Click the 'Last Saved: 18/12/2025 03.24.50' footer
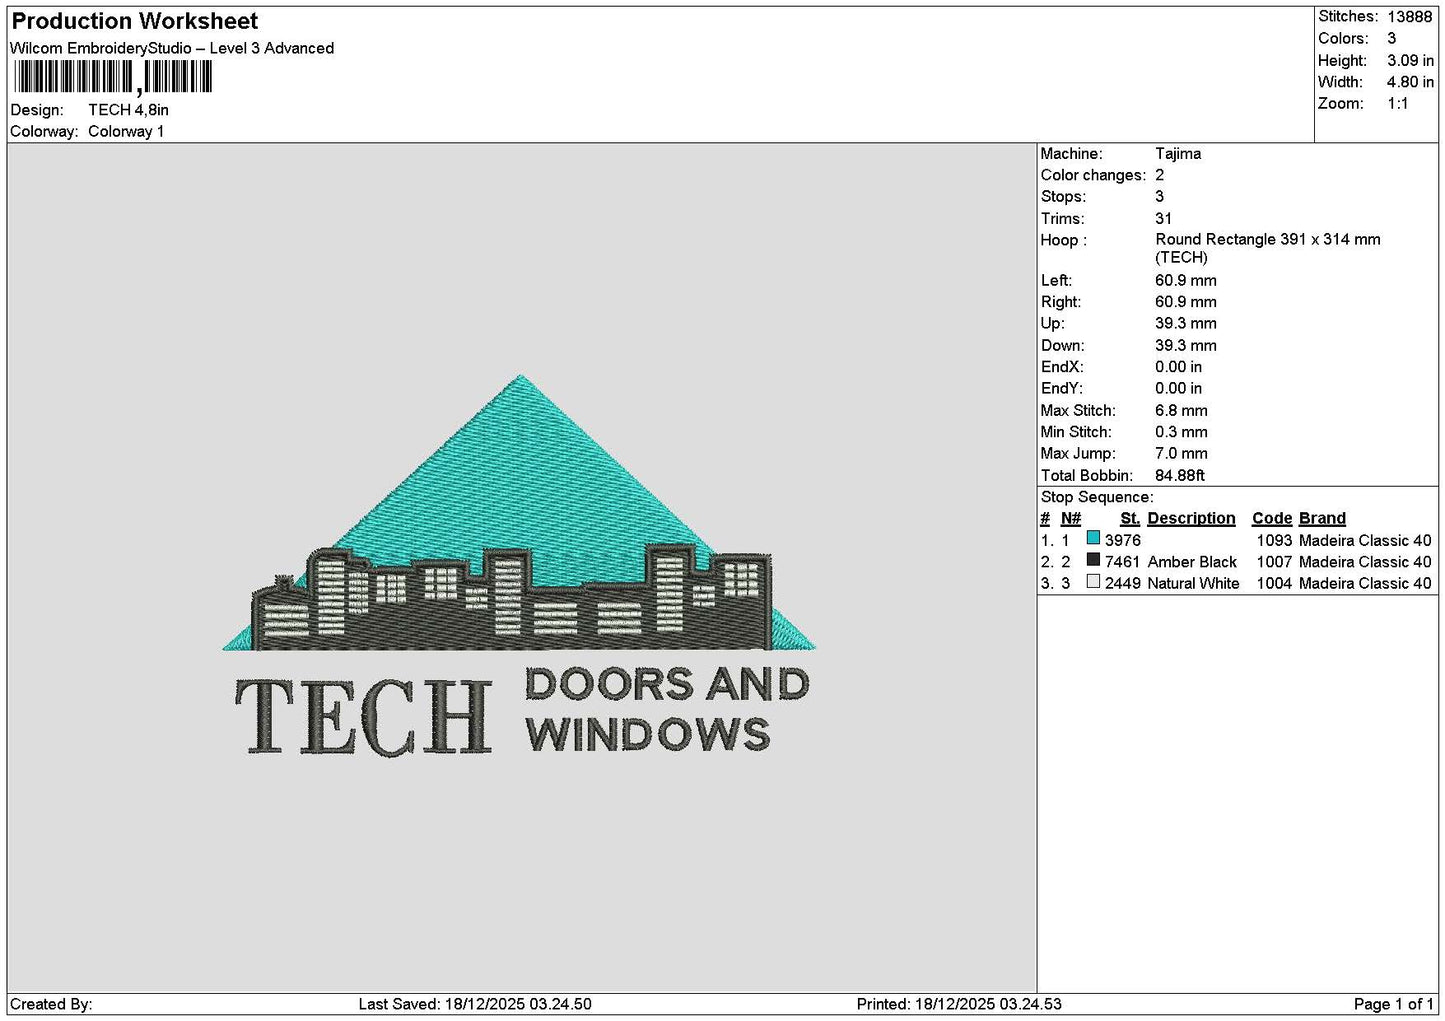Screen dimensions: 1445x1021 [475, 1004]
